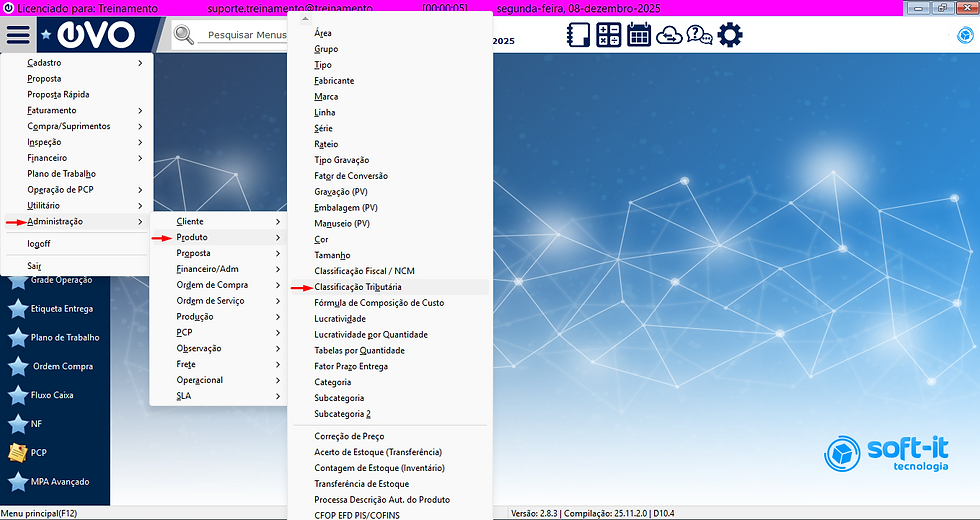The image size is (980, 520).
Task: Expand the Cliente submenu
Action: click(x=219, y=222)
